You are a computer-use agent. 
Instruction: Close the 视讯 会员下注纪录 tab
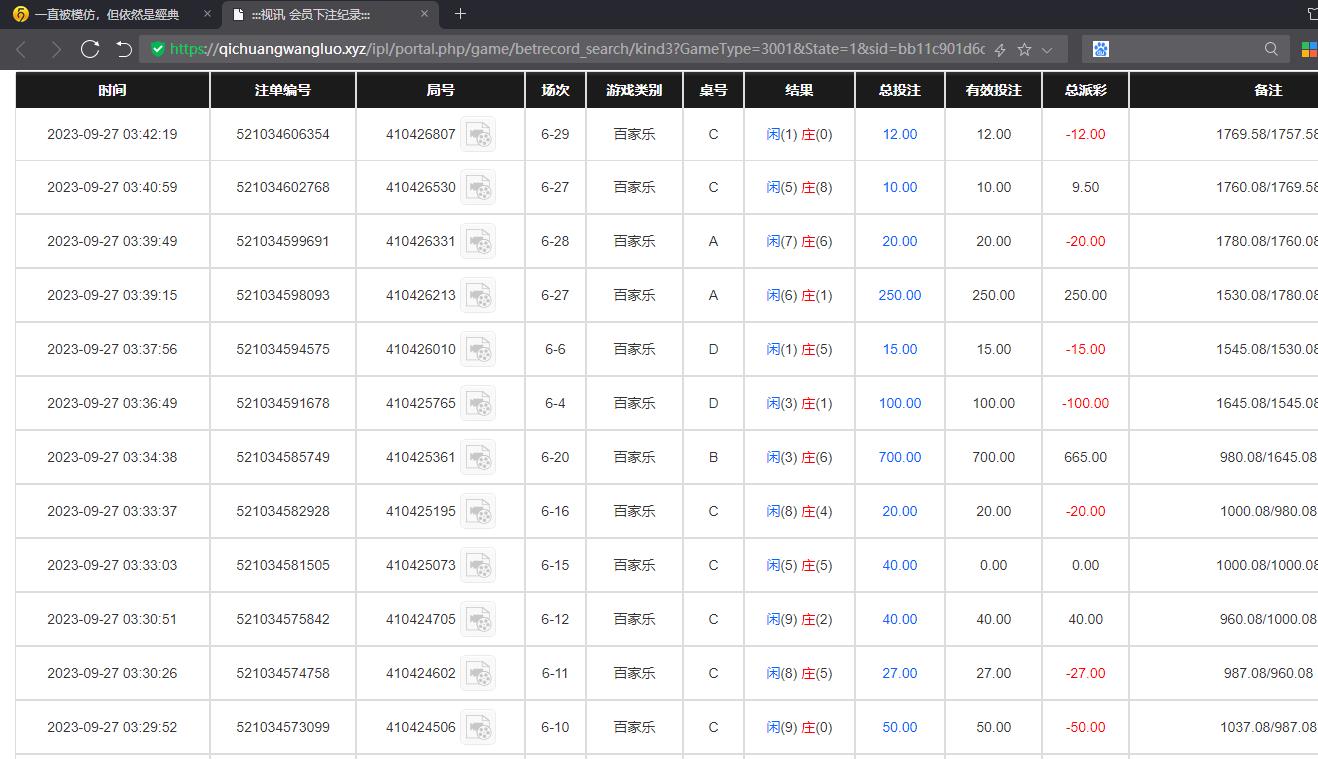click(424, 14)
